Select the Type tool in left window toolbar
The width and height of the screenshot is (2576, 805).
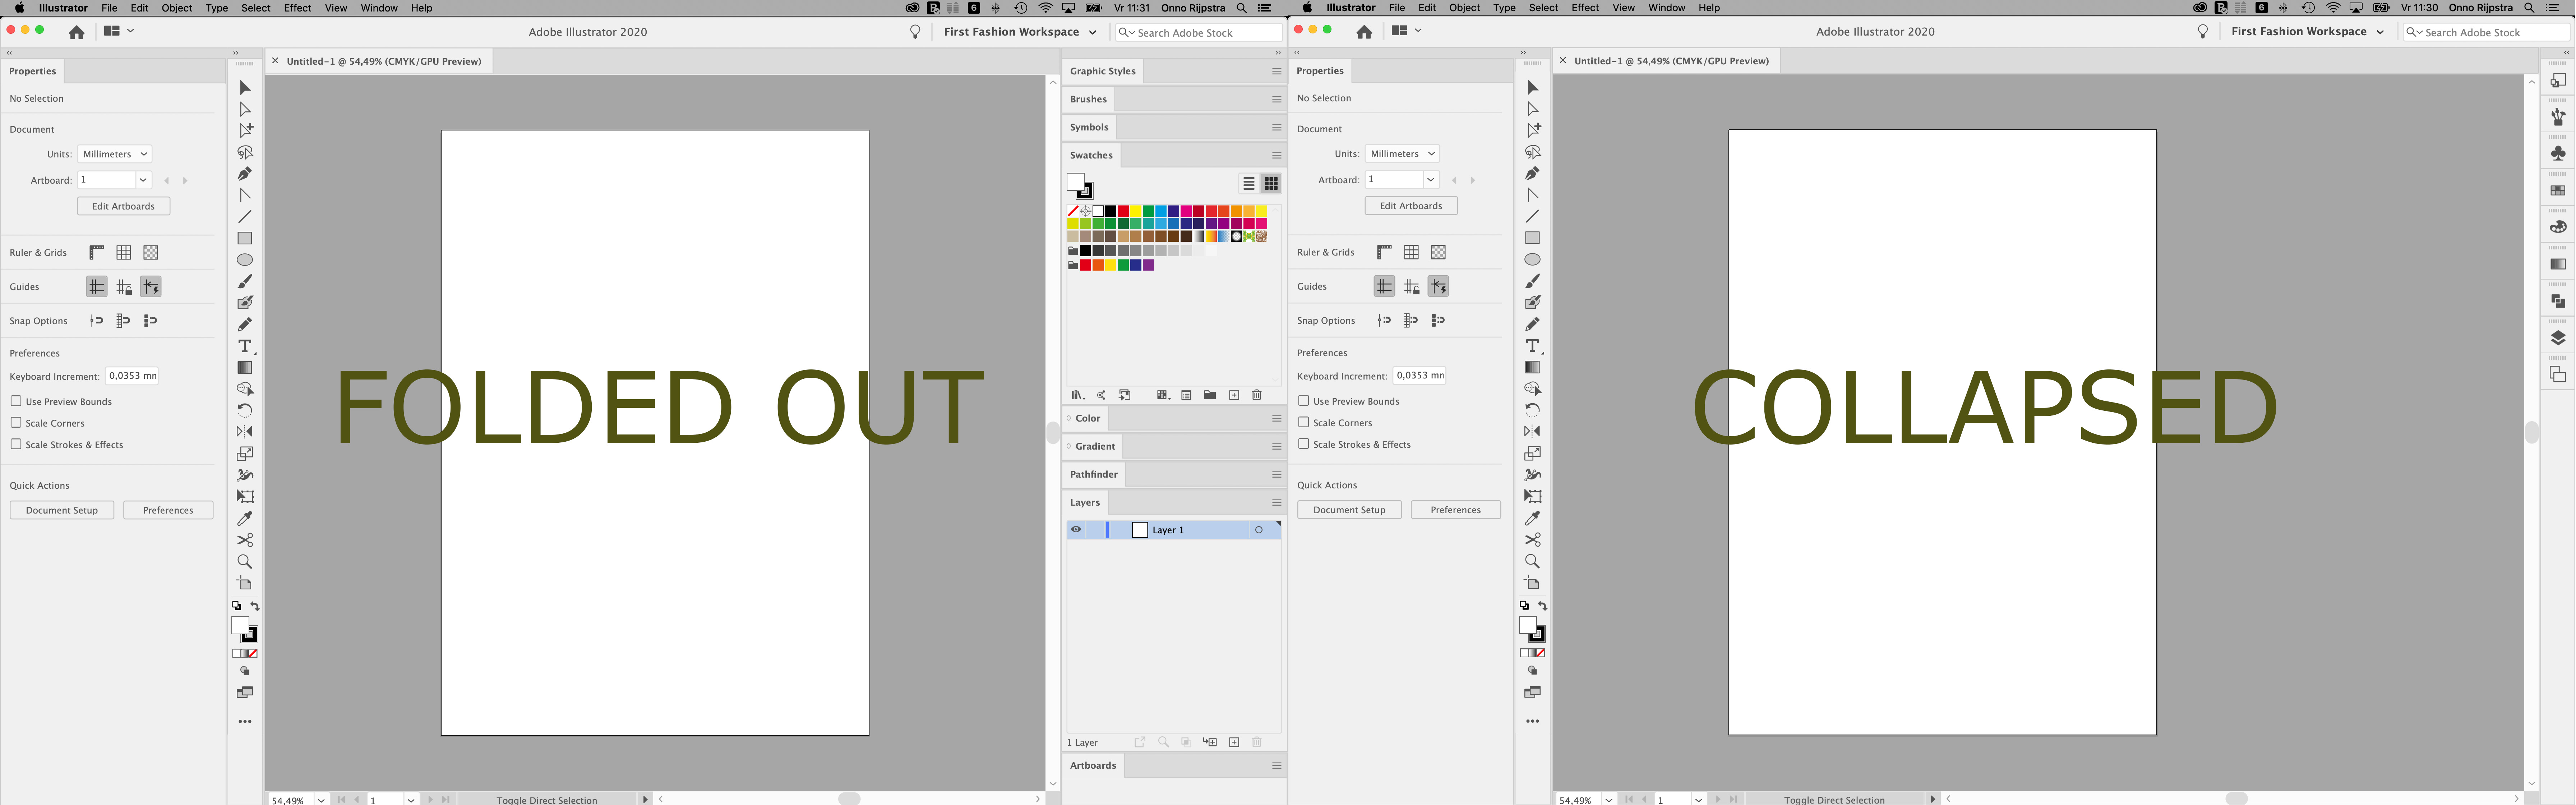coord(245,346)
